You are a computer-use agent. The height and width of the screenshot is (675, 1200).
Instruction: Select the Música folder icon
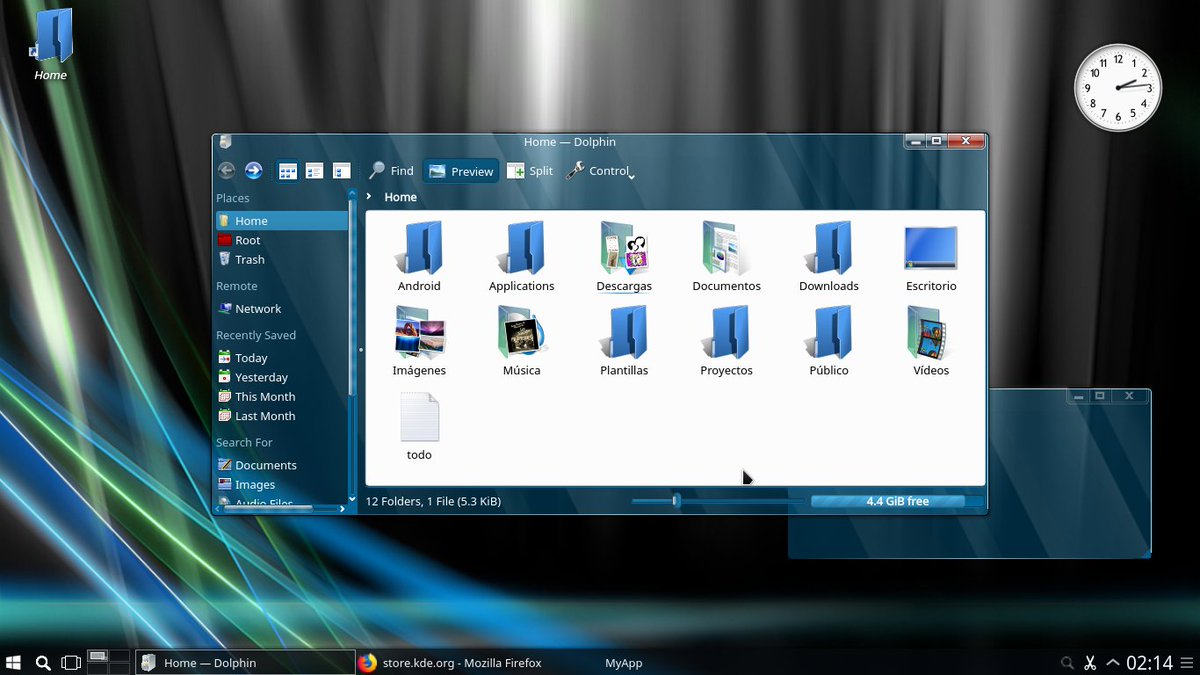522,332
